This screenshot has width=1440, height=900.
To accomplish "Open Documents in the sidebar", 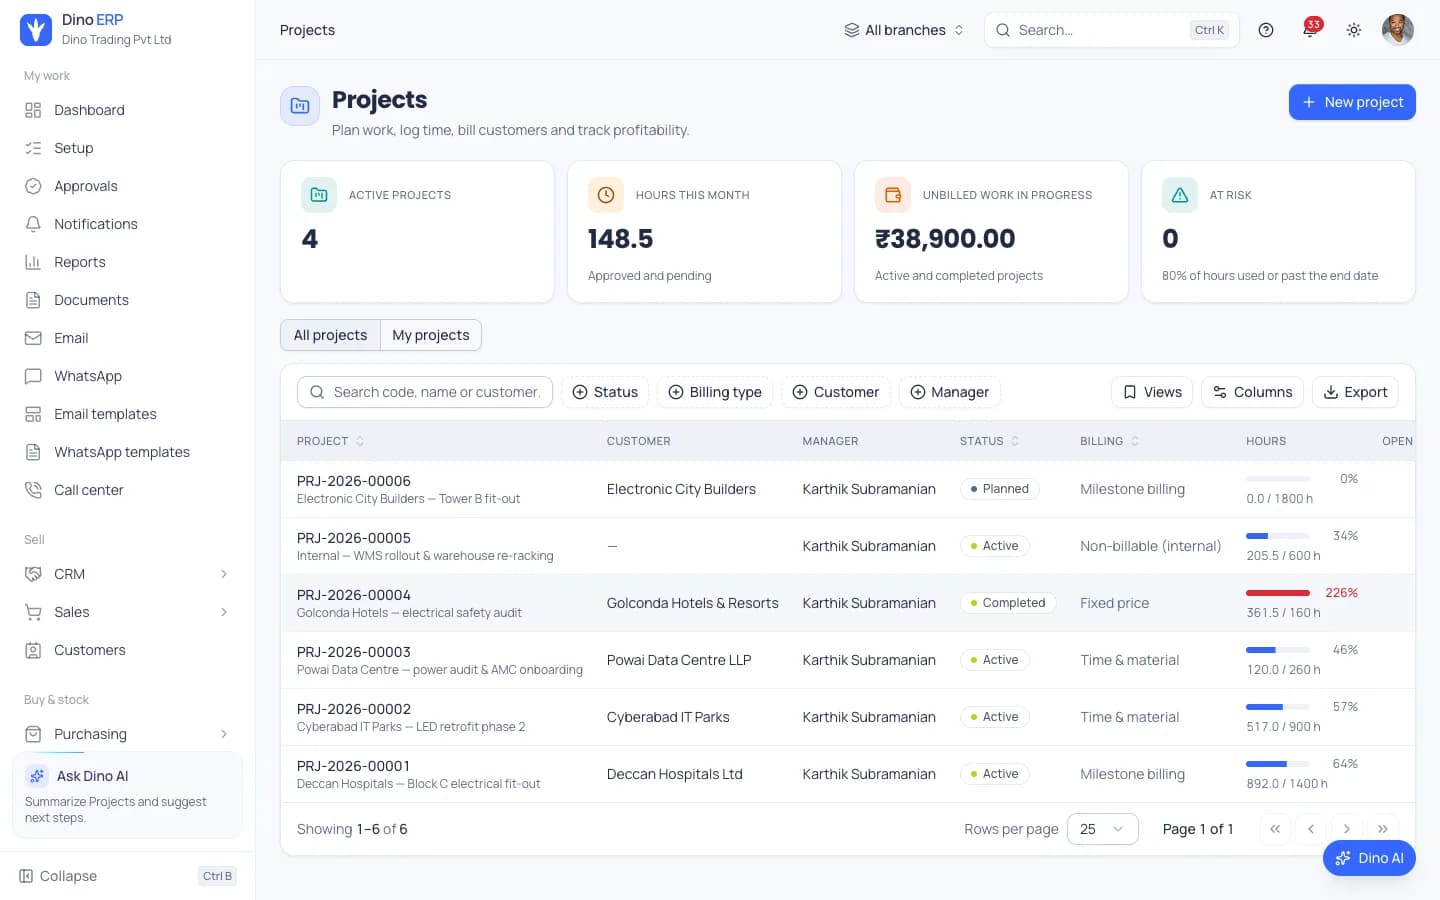I will pos(128,300).
